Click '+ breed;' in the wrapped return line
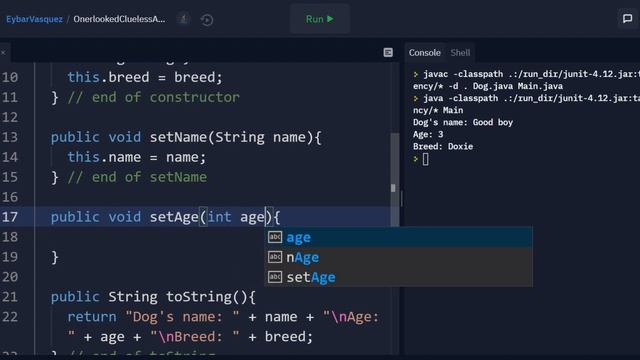 pyautogui.click(x=282, y=337)
